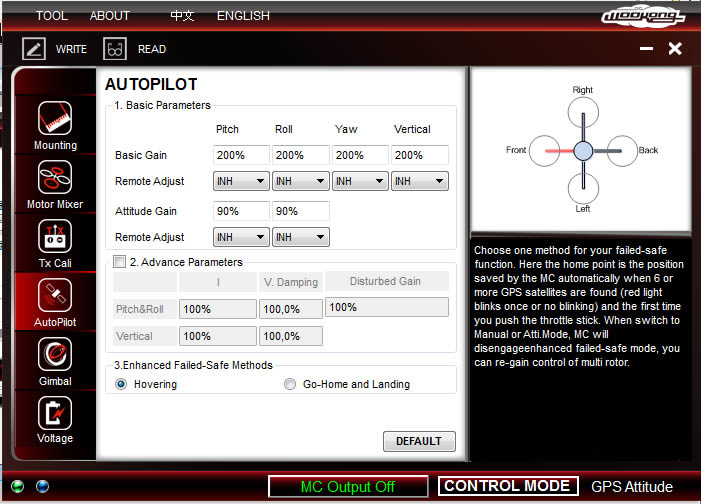Viewport: 701px width, 504px height.
Task: Switch language to ENGLISH
Action: click(x=243, y=15)
